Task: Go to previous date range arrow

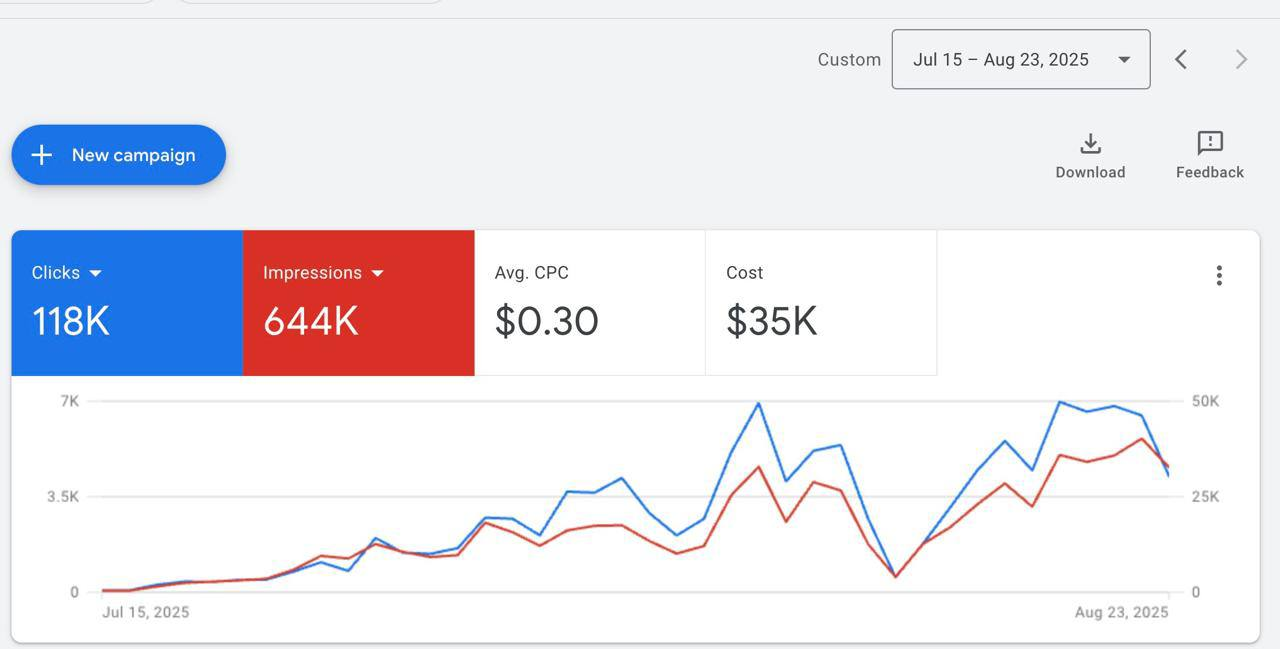Action: 1181,59
